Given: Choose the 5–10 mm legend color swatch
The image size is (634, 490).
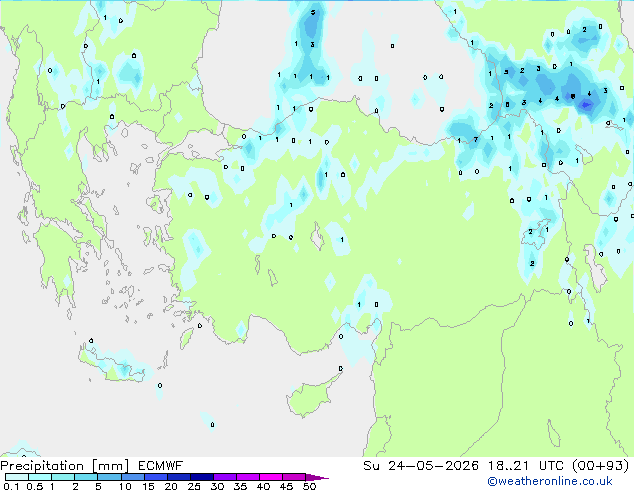Looking at the screenshot, I should click(109, 477).
